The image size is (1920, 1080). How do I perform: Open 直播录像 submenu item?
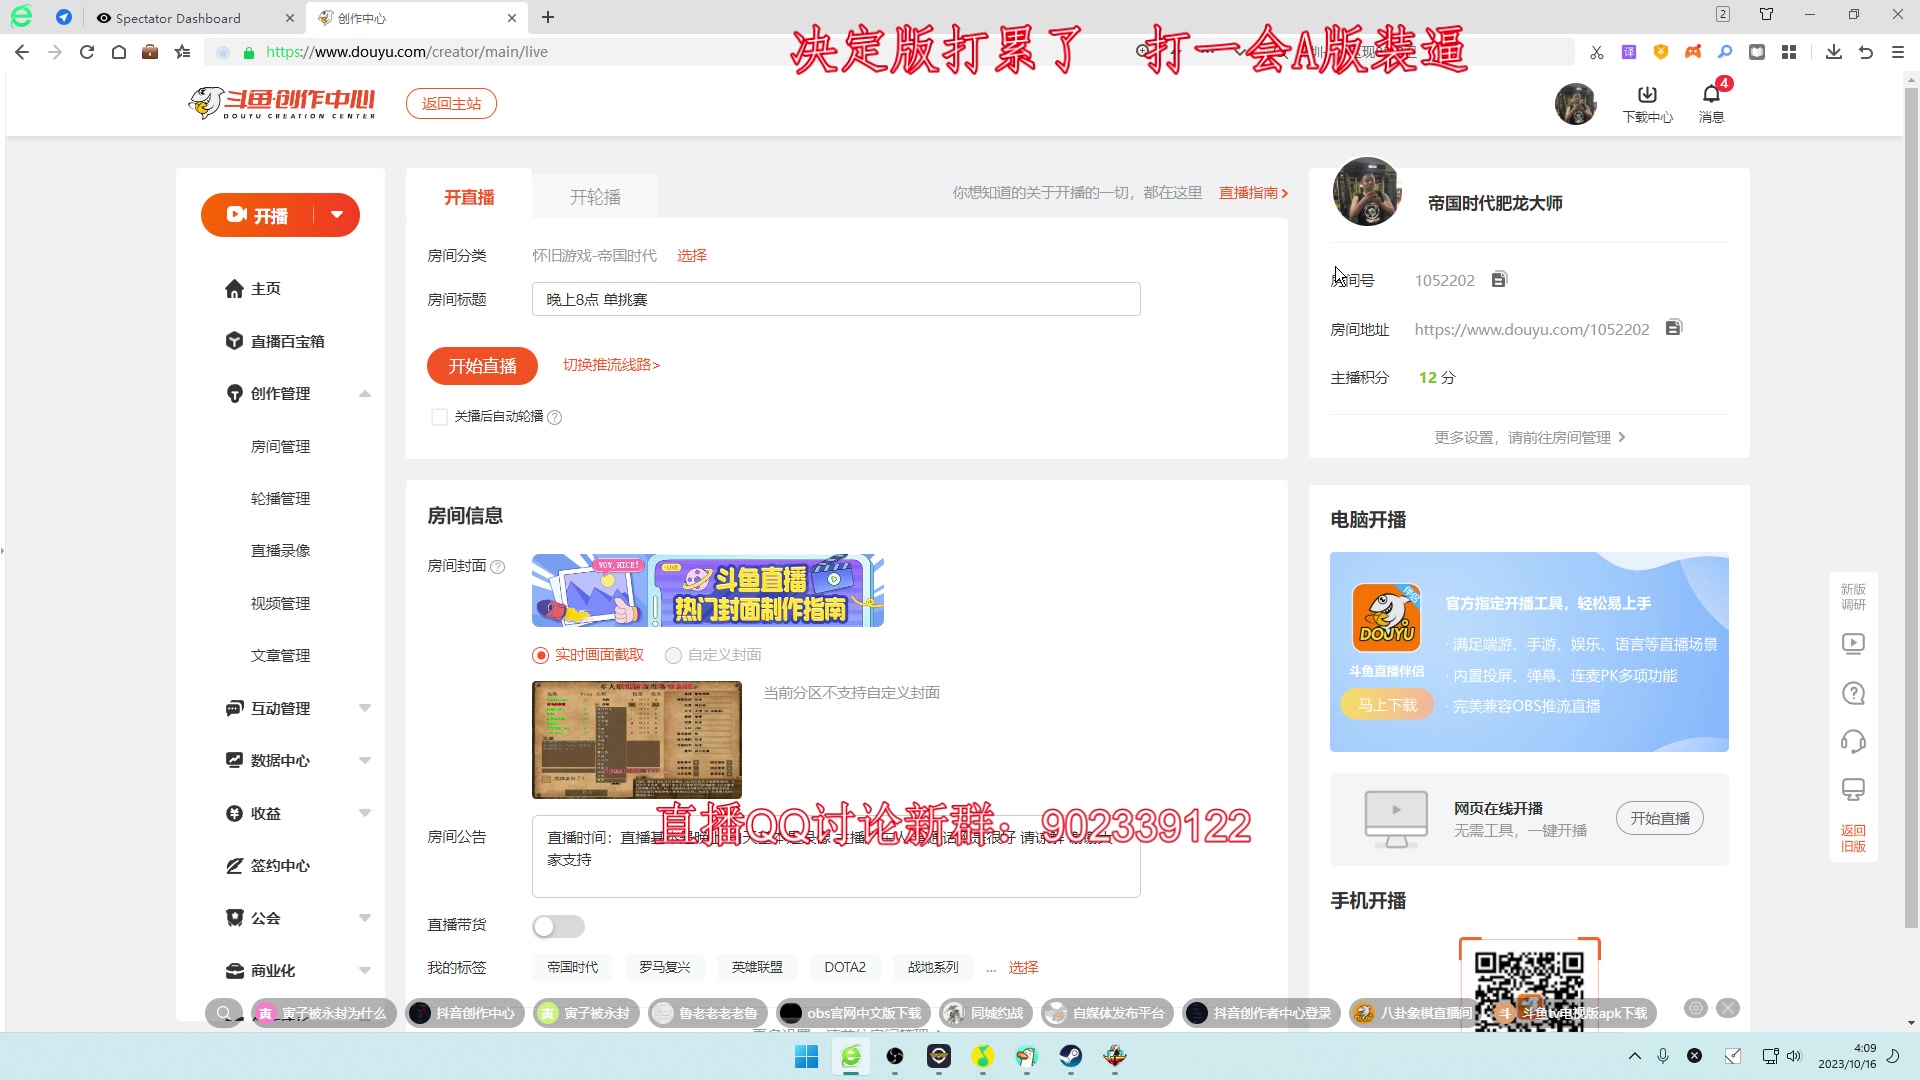[x=280, y=550]
